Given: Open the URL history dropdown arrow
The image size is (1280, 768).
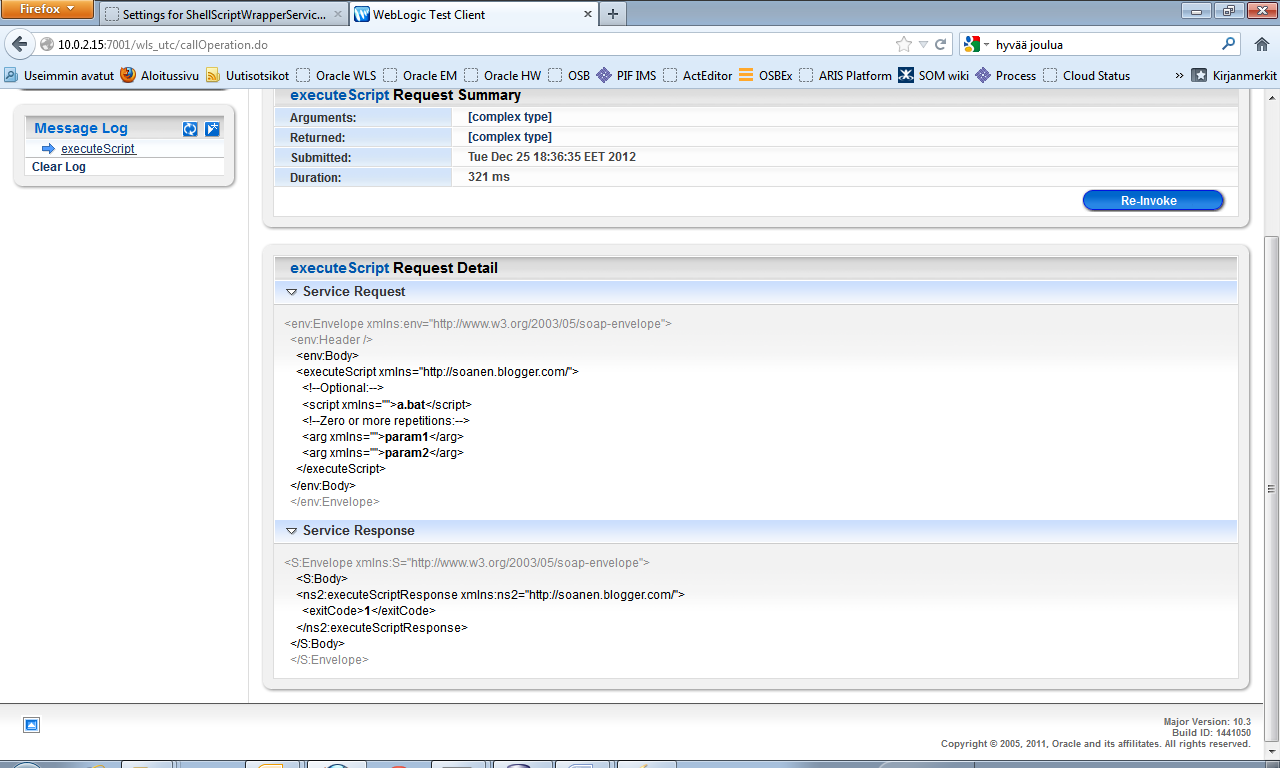Looking at the screenshot, I should (x=923, y=45).
